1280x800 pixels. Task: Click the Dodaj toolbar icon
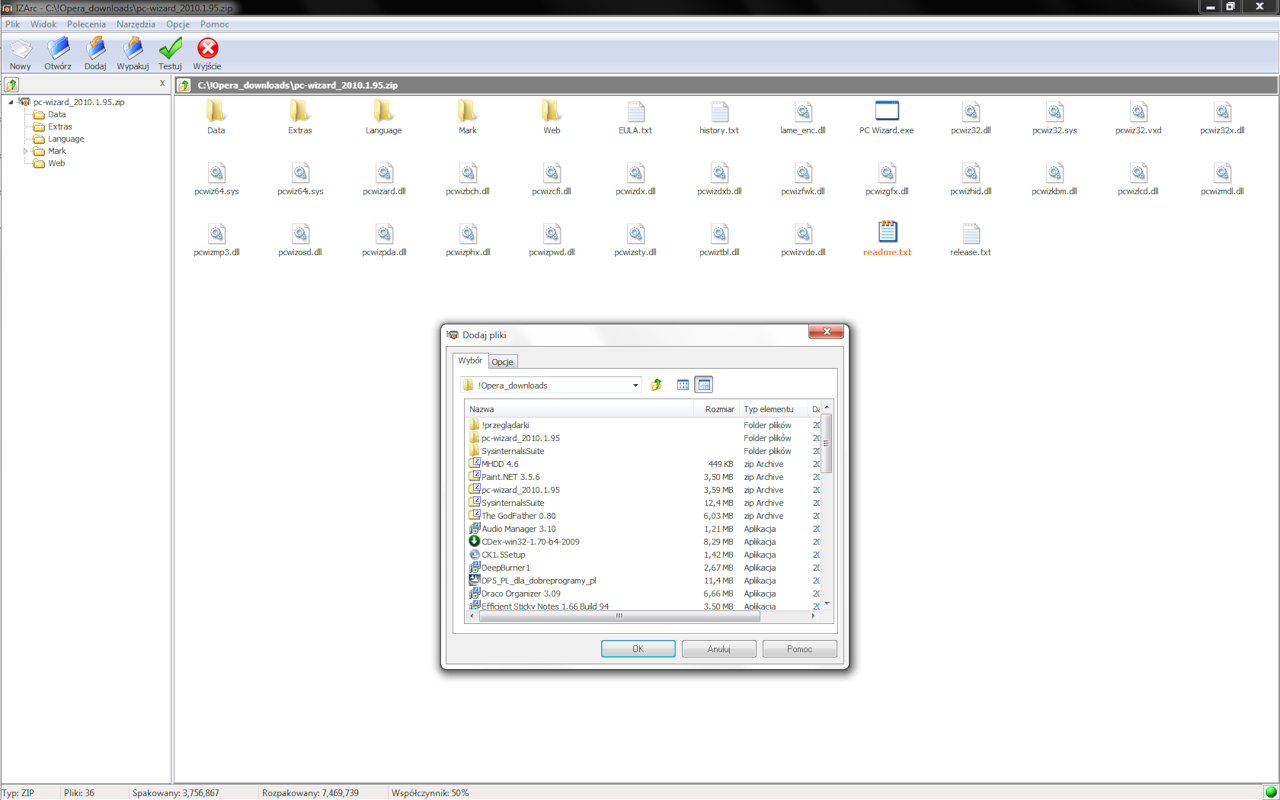pos(95,49)
